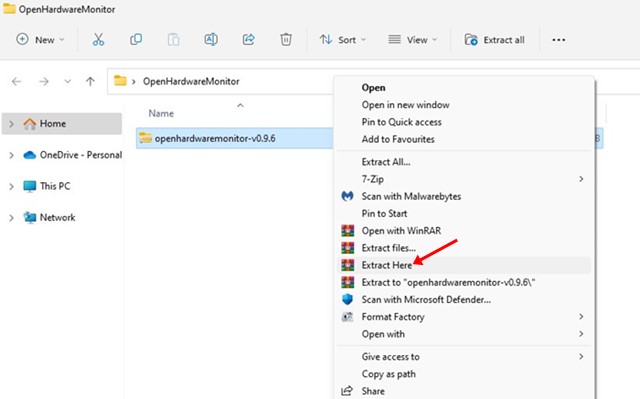Image resolution: width=640 pixels, height=399 pixels.
Task: Choose Scan with Microsoft Defender...
Action: pyautogui.click(x=464, y=299)
